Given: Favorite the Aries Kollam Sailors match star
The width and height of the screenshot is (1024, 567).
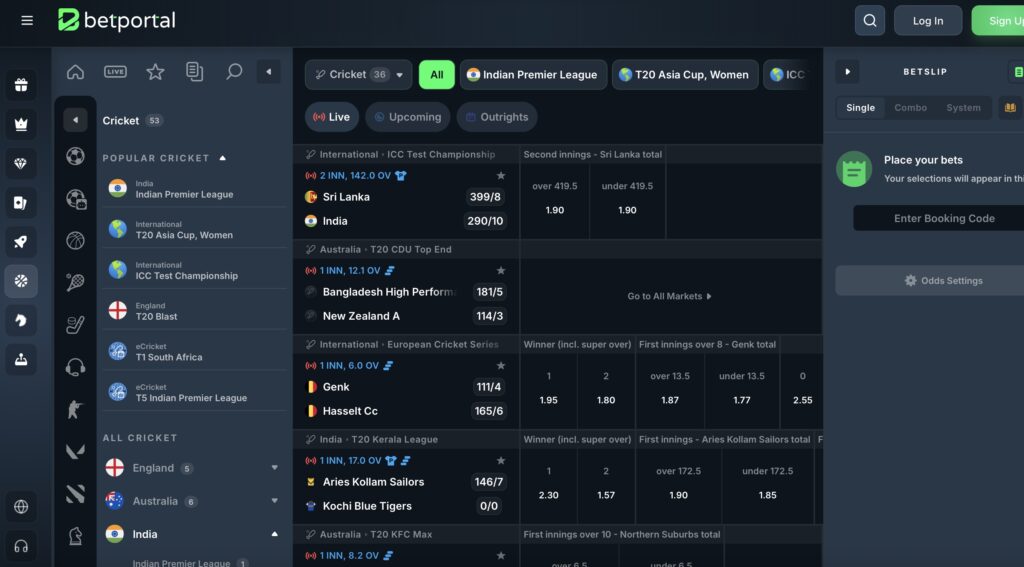Looking at the screenshot, I should pos(501,460).
